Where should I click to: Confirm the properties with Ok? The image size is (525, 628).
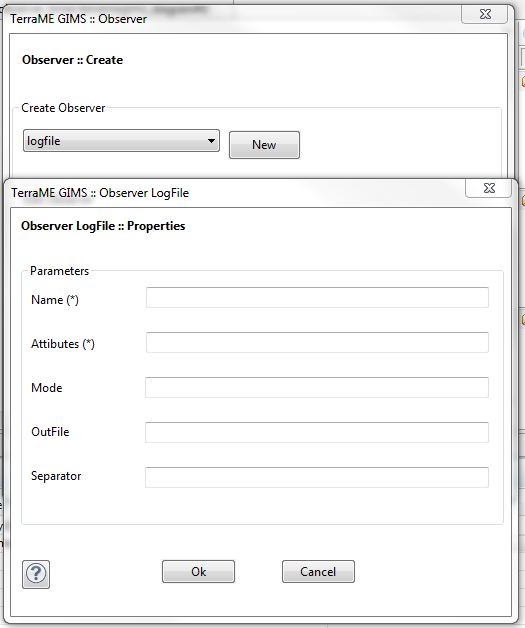coord(198,572)
